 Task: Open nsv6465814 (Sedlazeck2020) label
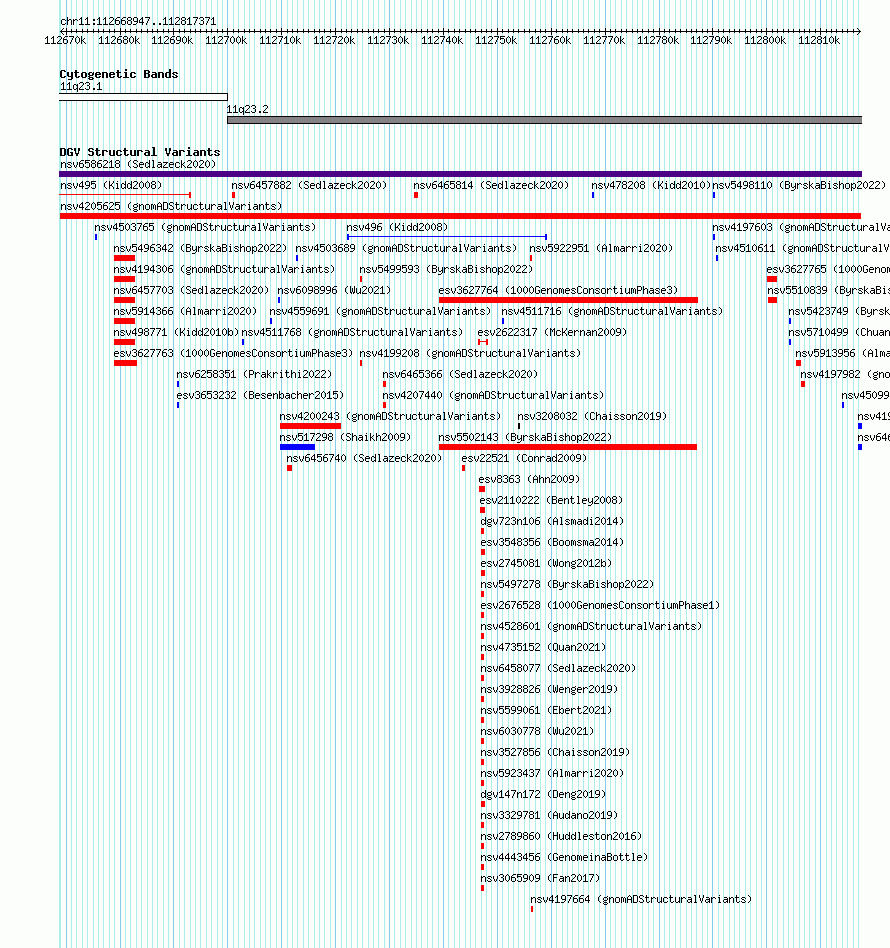click(x=491, y=186)
